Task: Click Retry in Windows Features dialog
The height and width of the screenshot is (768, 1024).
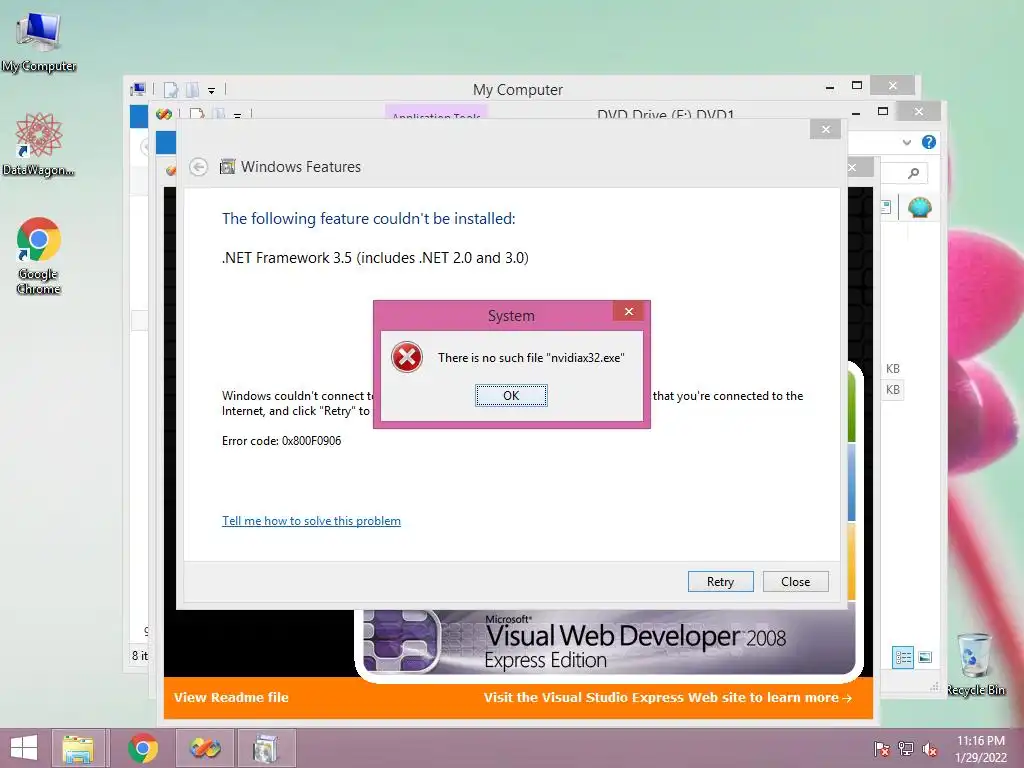Action: (720, 581)
